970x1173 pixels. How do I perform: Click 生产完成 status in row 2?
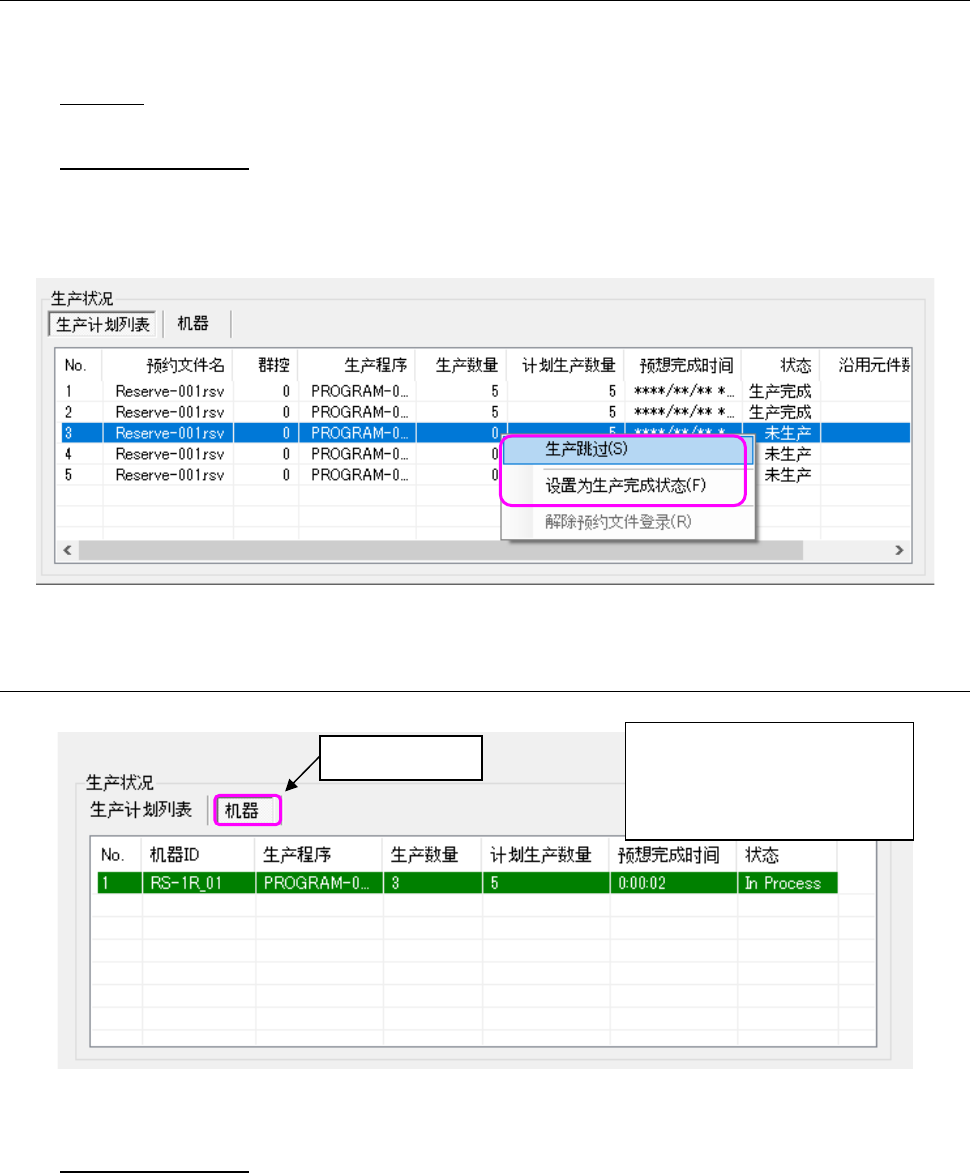point(780,412)
